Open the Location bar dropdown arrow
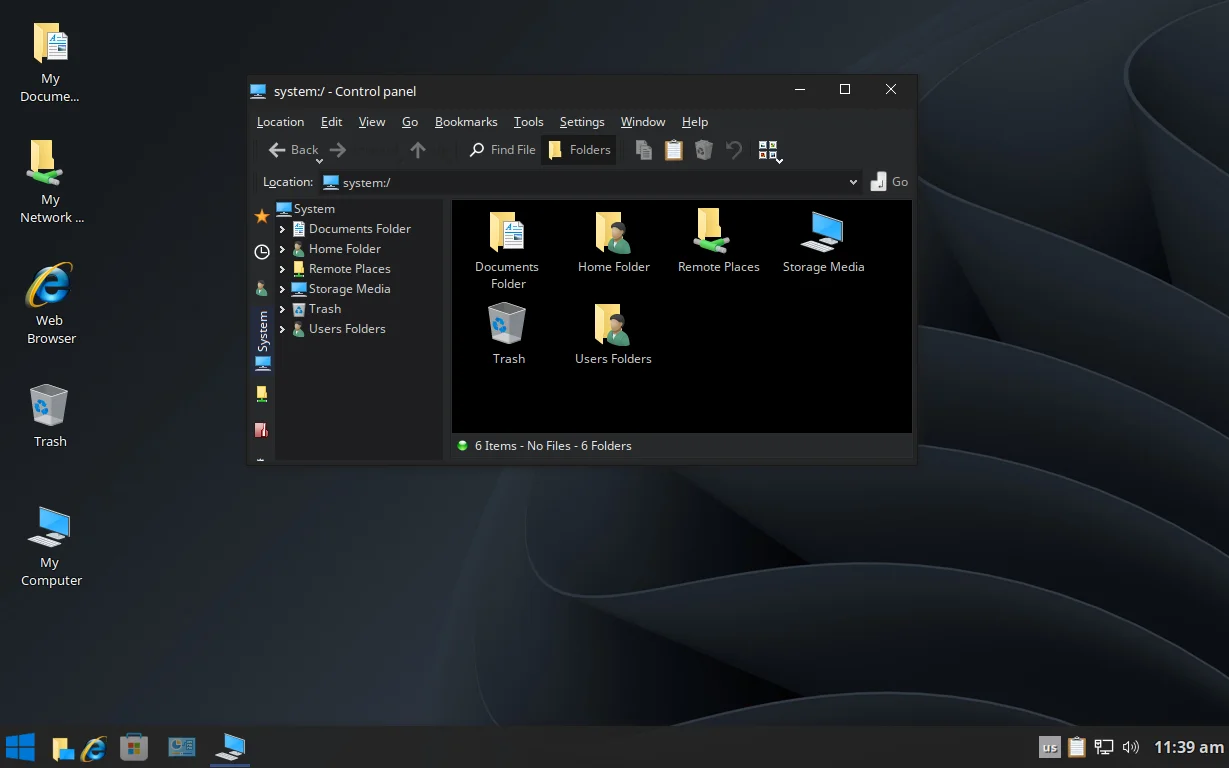Viewport: 1229px width, 768px height. click(853, 182)
